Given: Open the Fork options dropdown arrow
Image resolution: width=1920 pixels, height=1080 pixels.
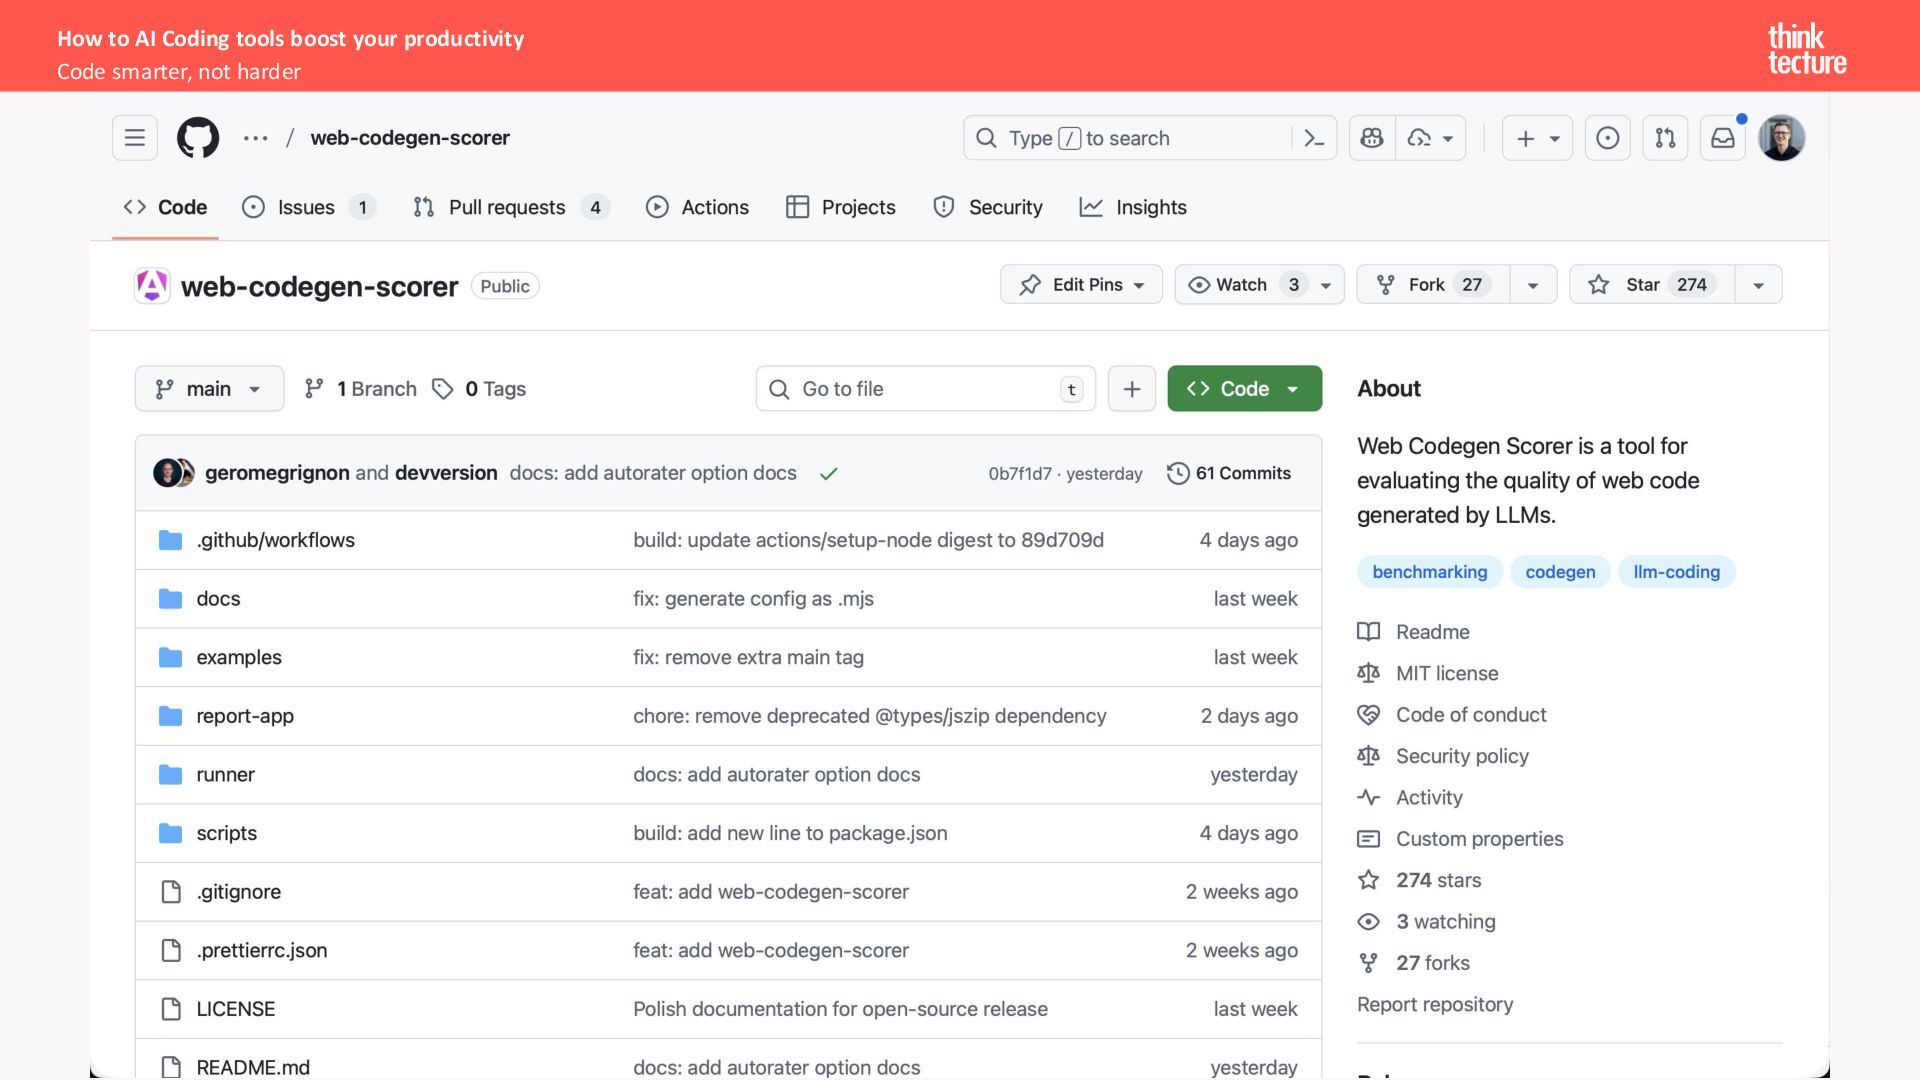Looking at the screenshot, I should coord(1532,285).
